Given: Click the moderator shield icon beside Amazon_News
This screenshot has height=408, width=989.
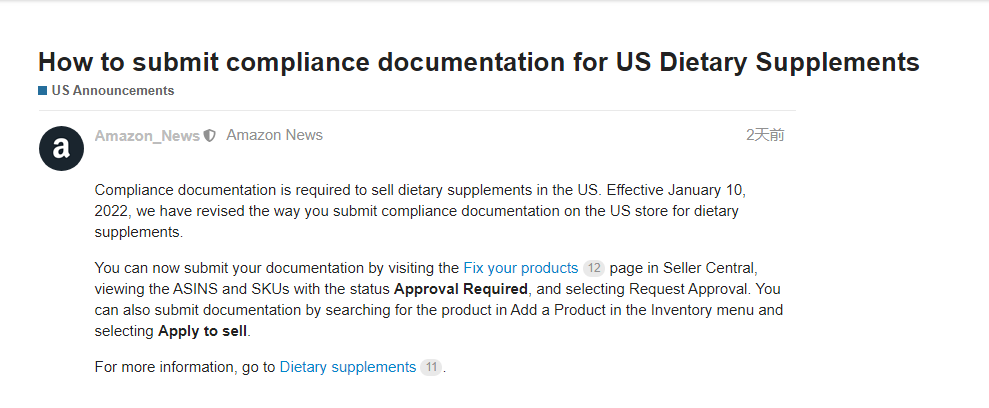Looking at the screenshot, I should pos(209,136).
